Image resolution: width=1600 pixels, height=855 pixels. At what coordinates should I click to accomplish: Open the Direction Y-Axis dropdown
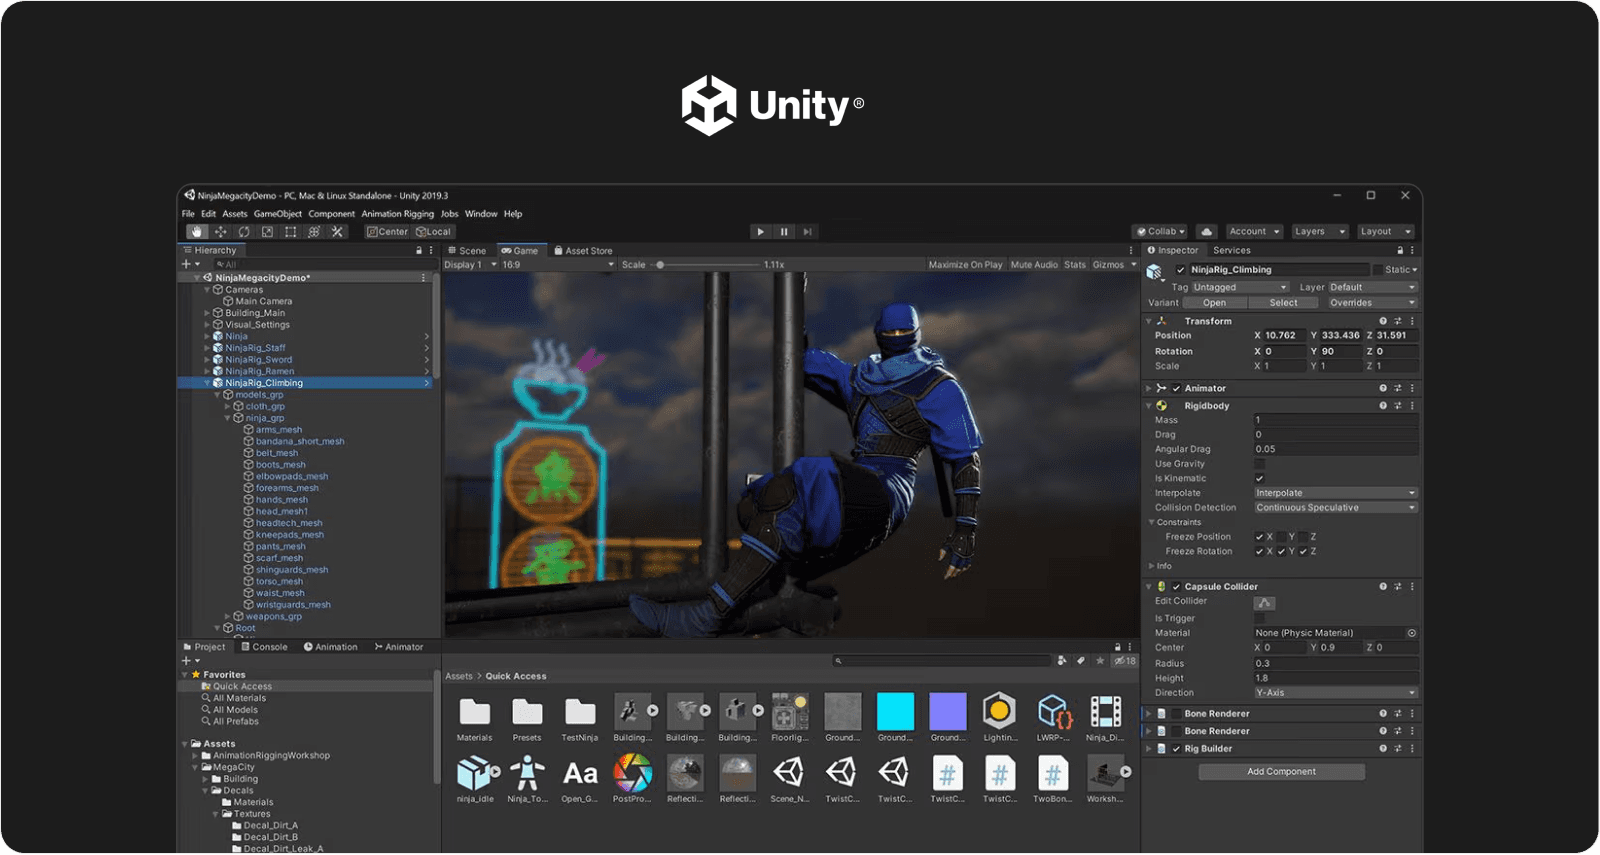[1336, 693]
